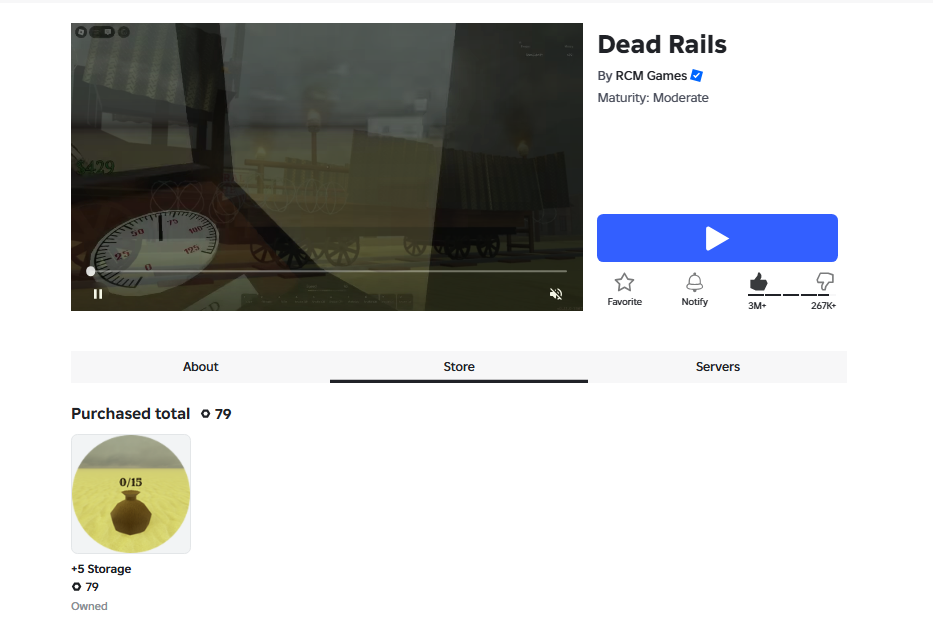Pause the Dead Rails preview video
Screen dimensions: 933x628
98,294
